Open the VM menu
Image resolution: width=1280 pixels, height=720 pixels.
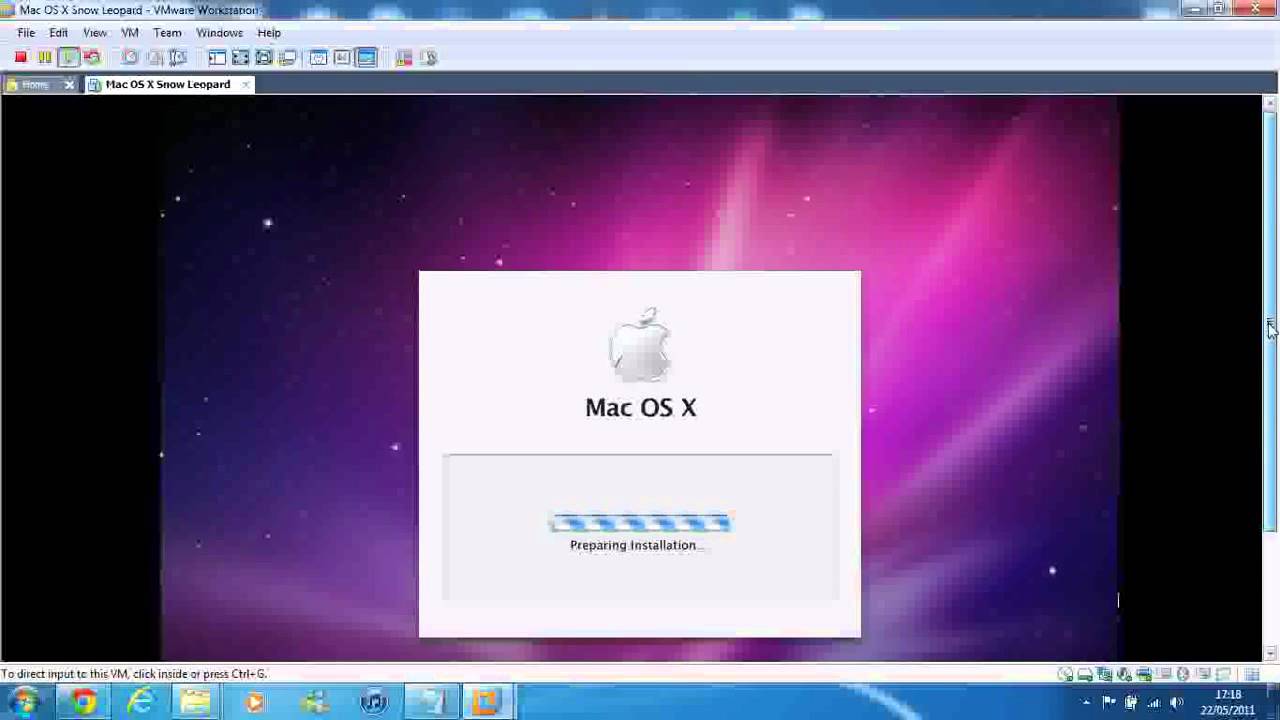130,33
